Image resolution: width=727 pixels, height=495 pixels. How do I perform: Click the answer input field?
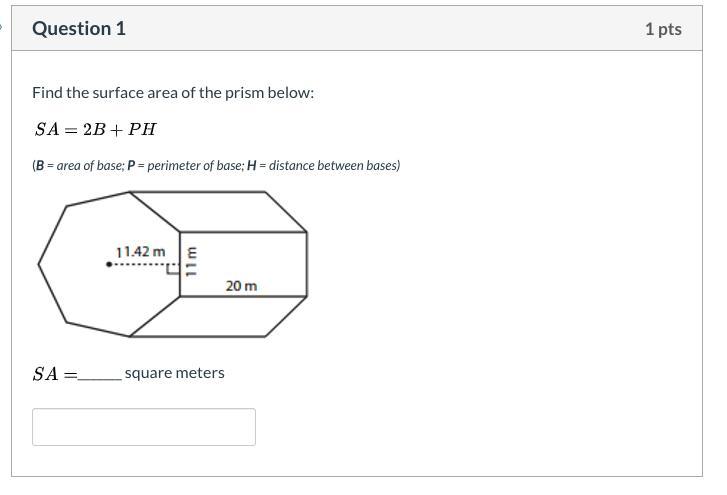pos(144,427)
